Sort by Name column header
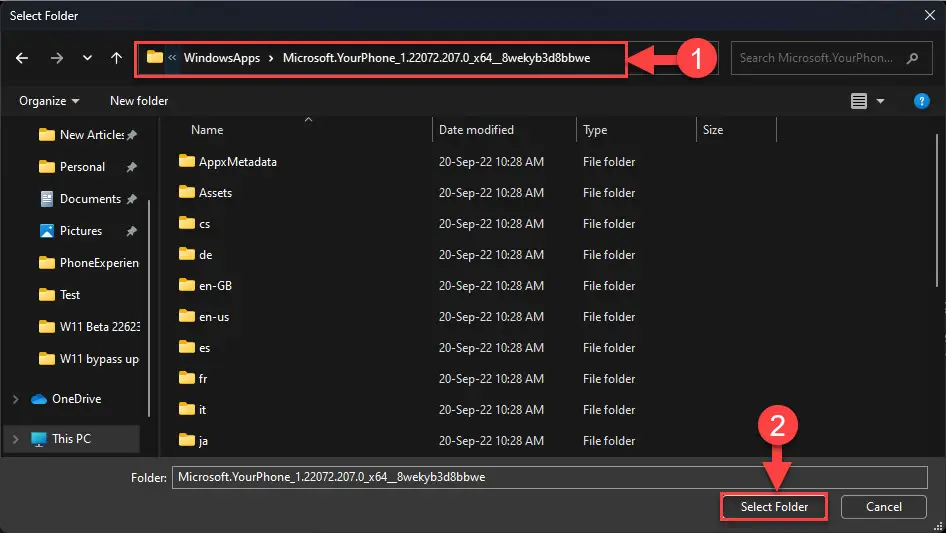Image resolution: width=946 pixels, height=533 pixels. [x=207, y=130]
